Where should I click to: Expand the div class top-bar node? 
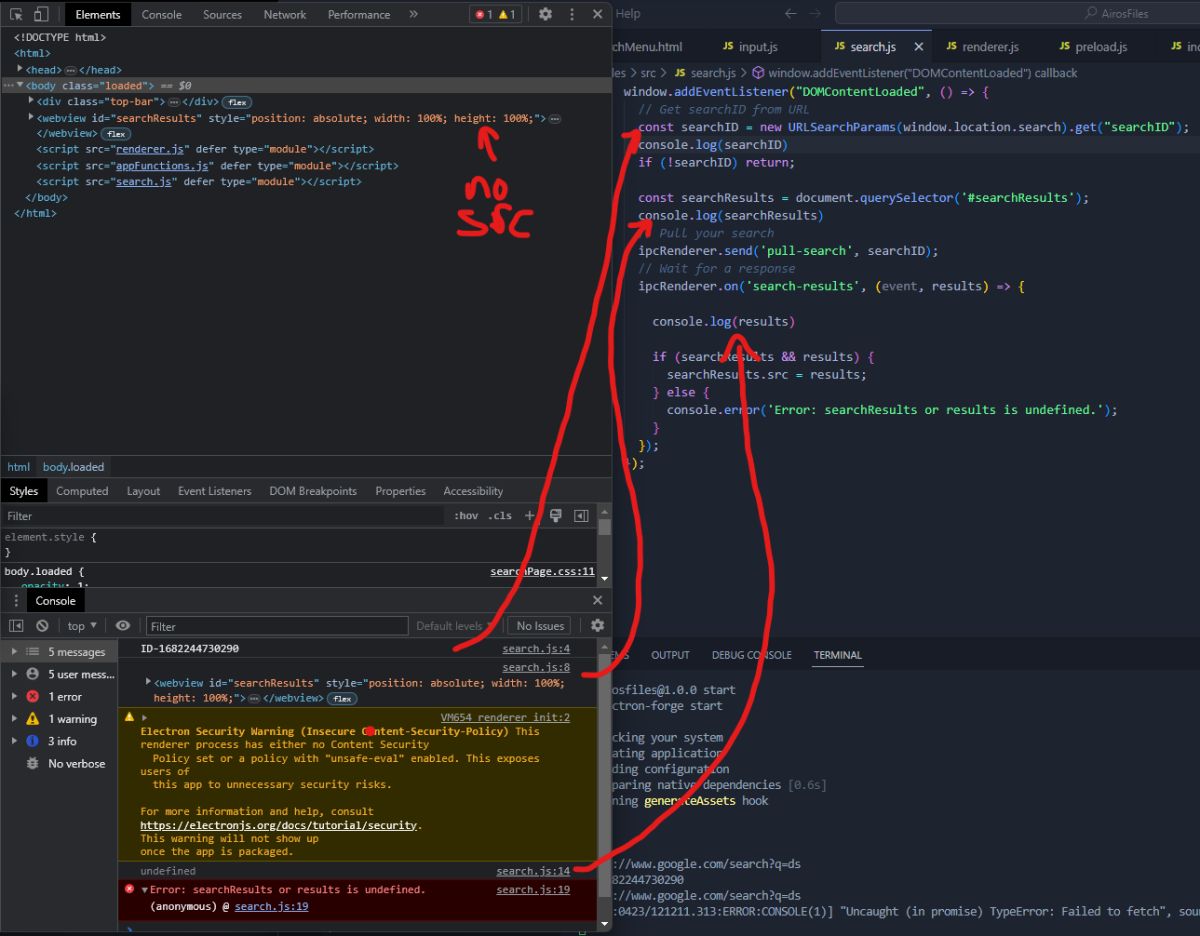[x=31, y=101]
